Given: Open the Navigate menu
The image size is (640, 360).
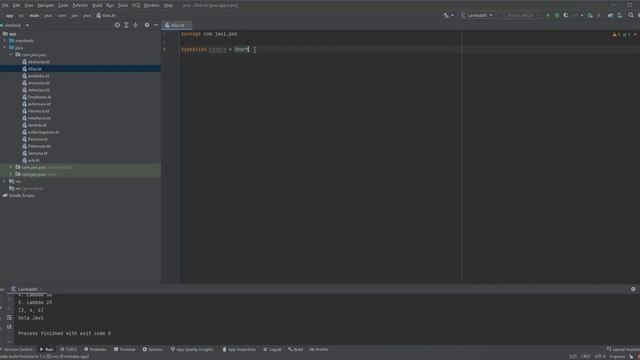Looking at the screenshot, I should (46, 5).
